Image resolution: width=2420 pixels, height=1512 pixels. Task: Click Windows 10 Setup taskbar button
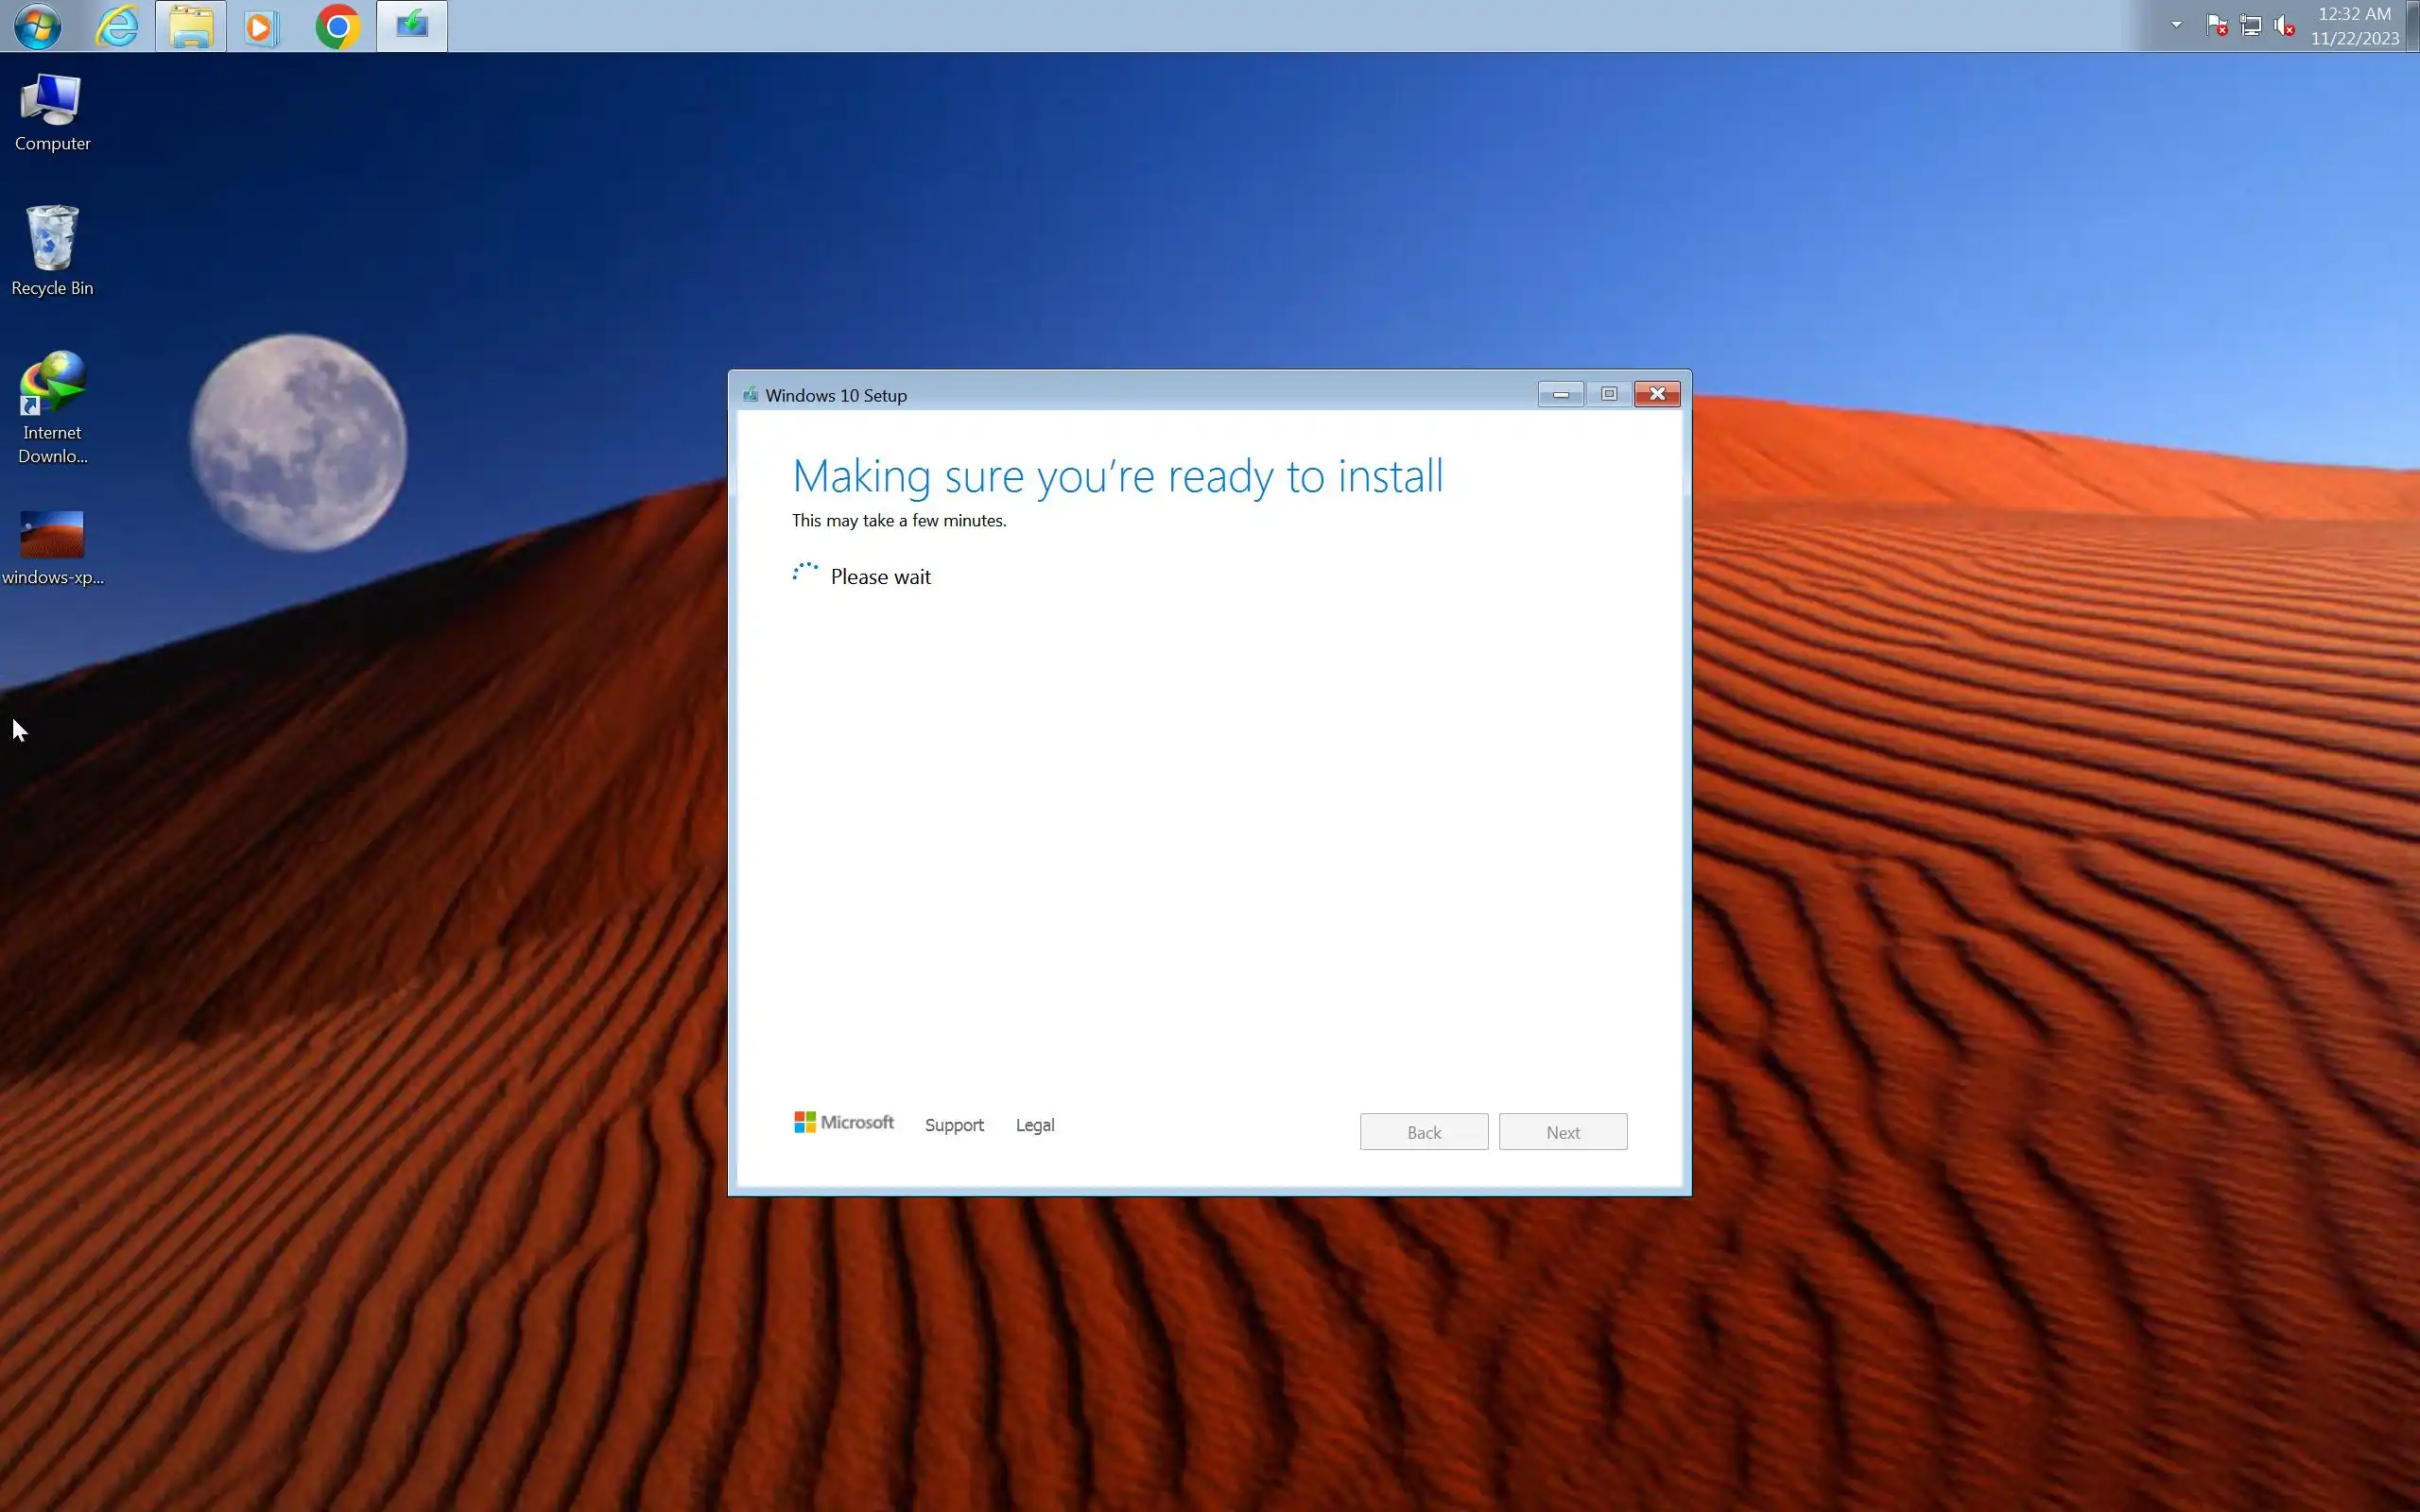click(411, 26)
